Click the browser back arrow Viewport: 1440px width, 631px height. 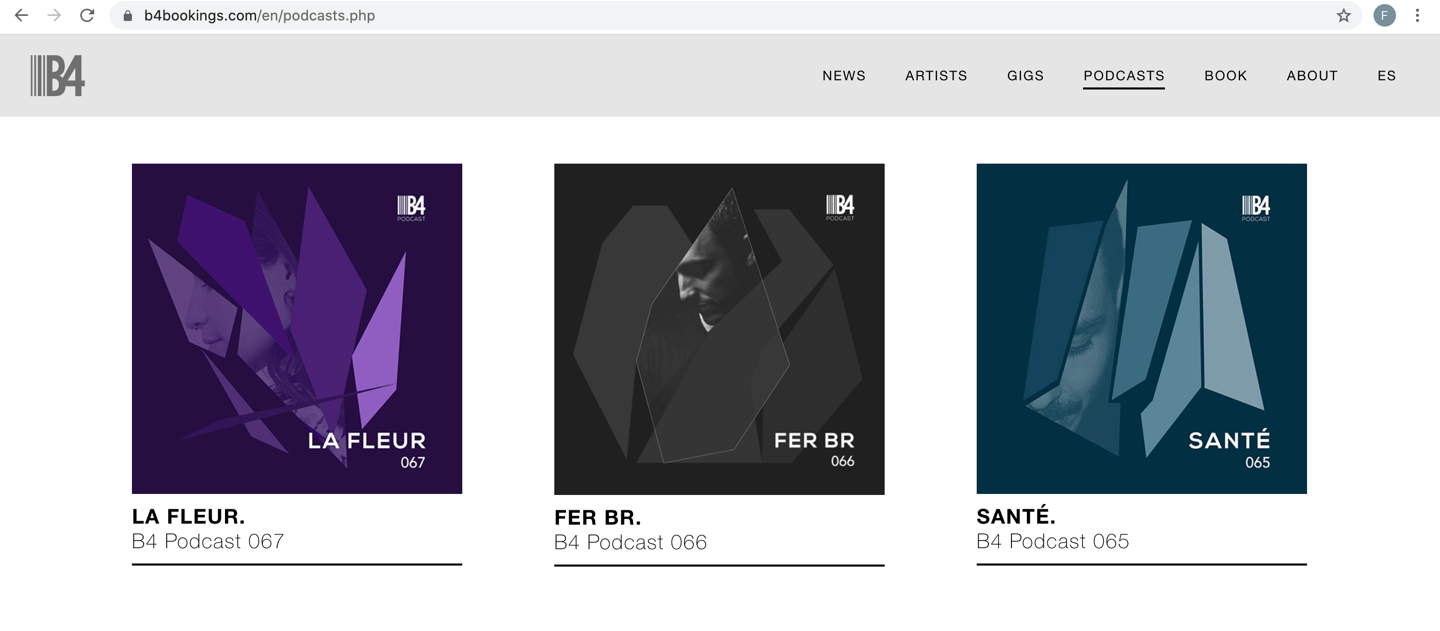coord(21,16)
